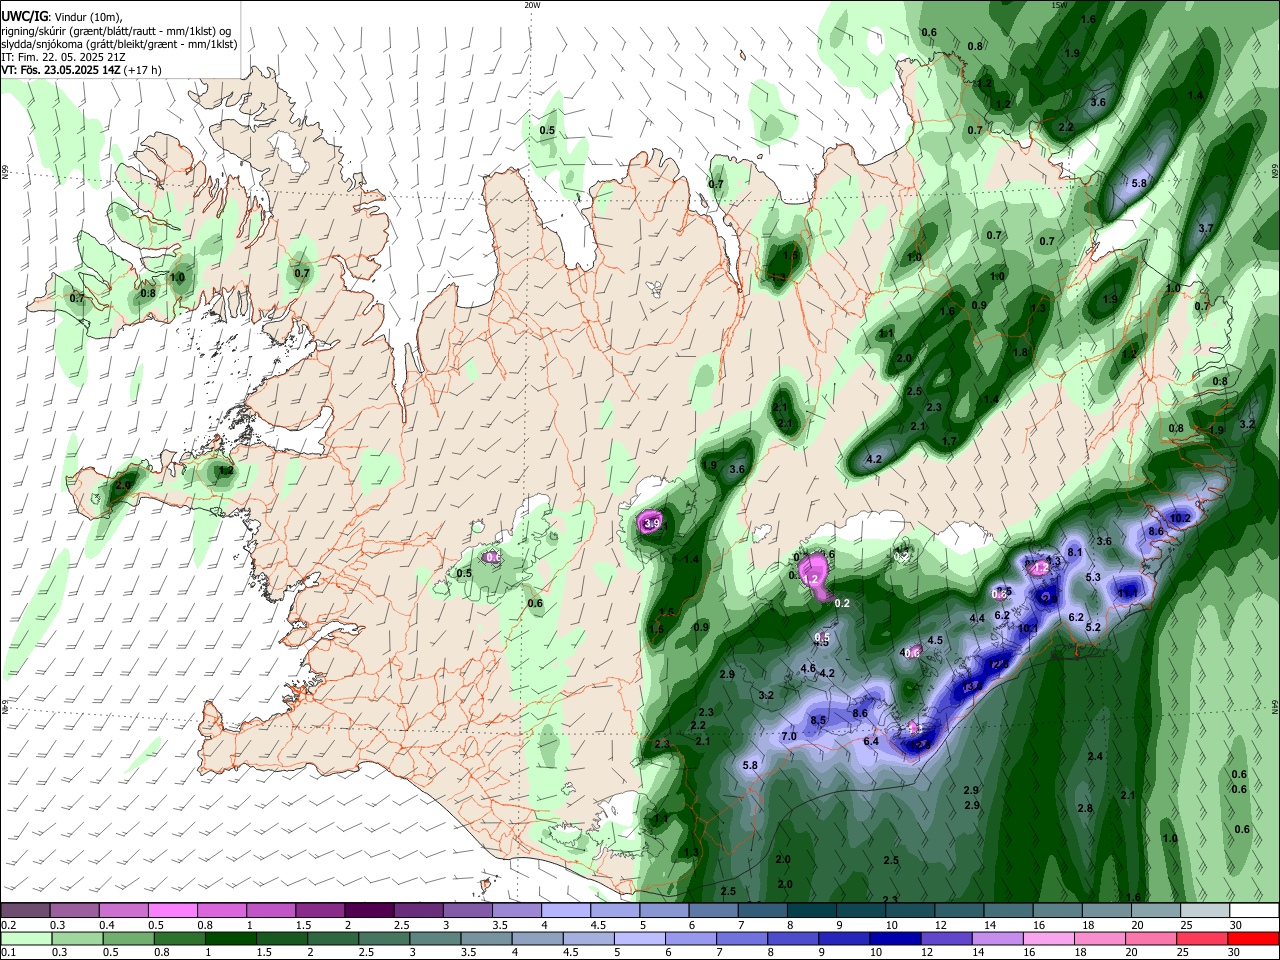
Task: Click the "3.9" value on the pink snow patch
Action: click(653, 523)
